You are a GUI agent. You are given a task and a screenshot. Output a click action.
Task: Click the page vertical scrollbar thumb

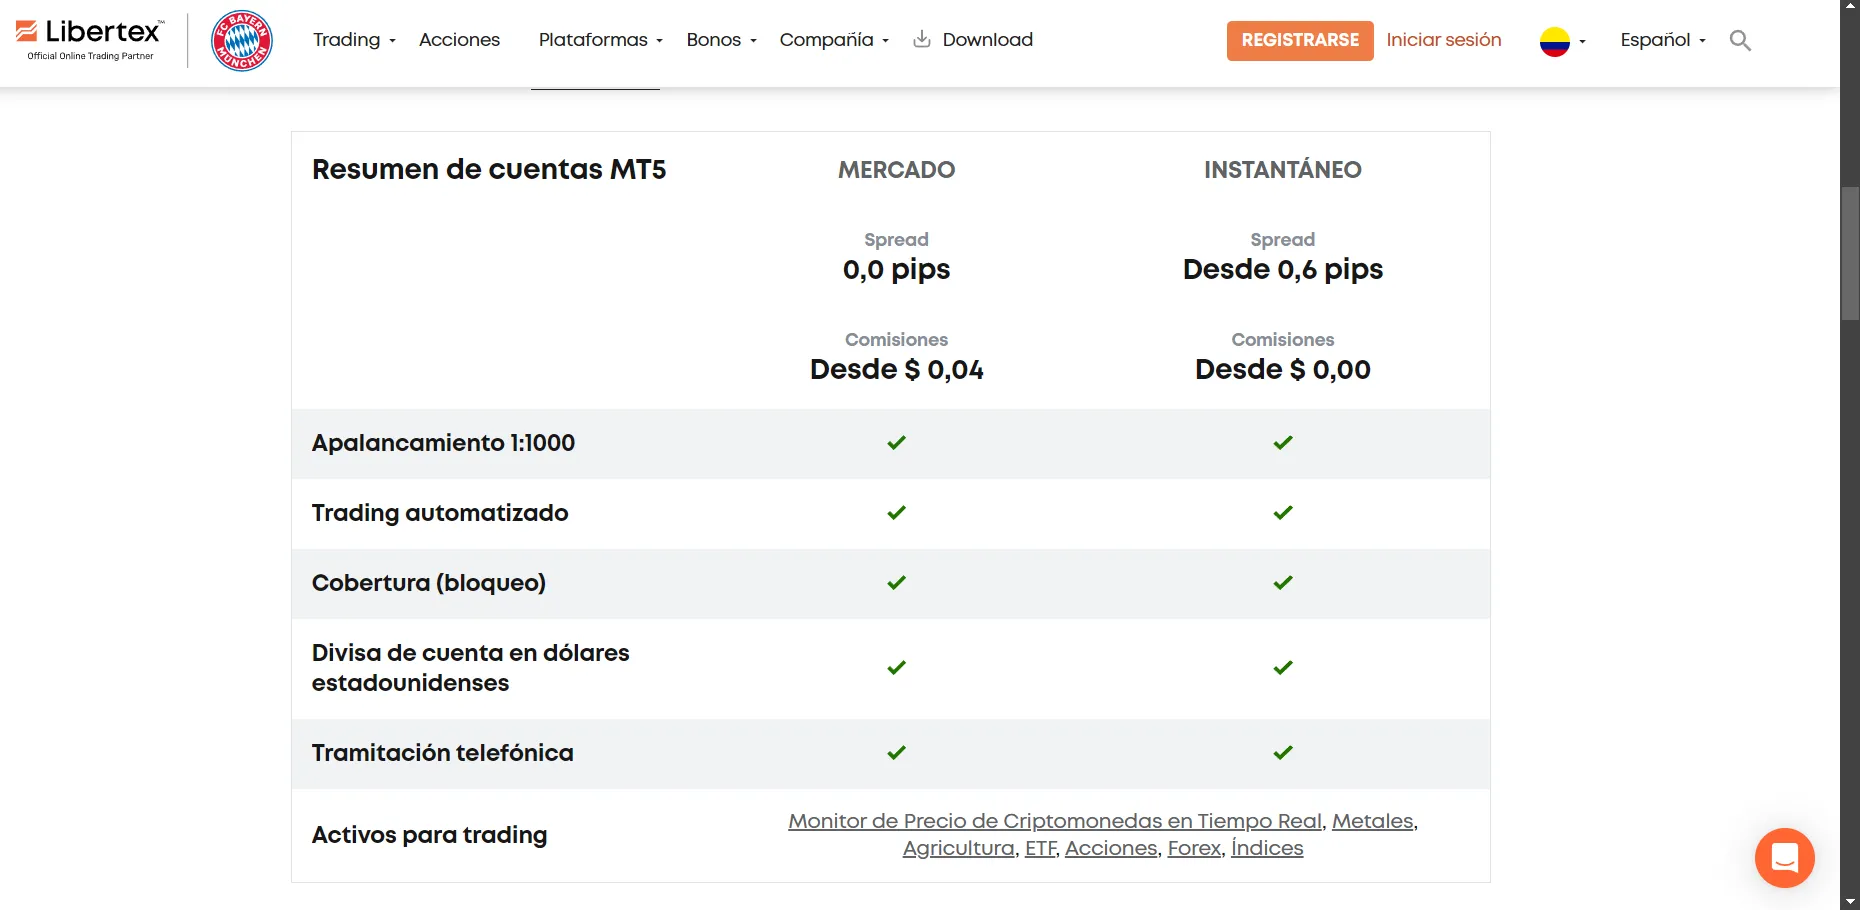coord(1850,253)
